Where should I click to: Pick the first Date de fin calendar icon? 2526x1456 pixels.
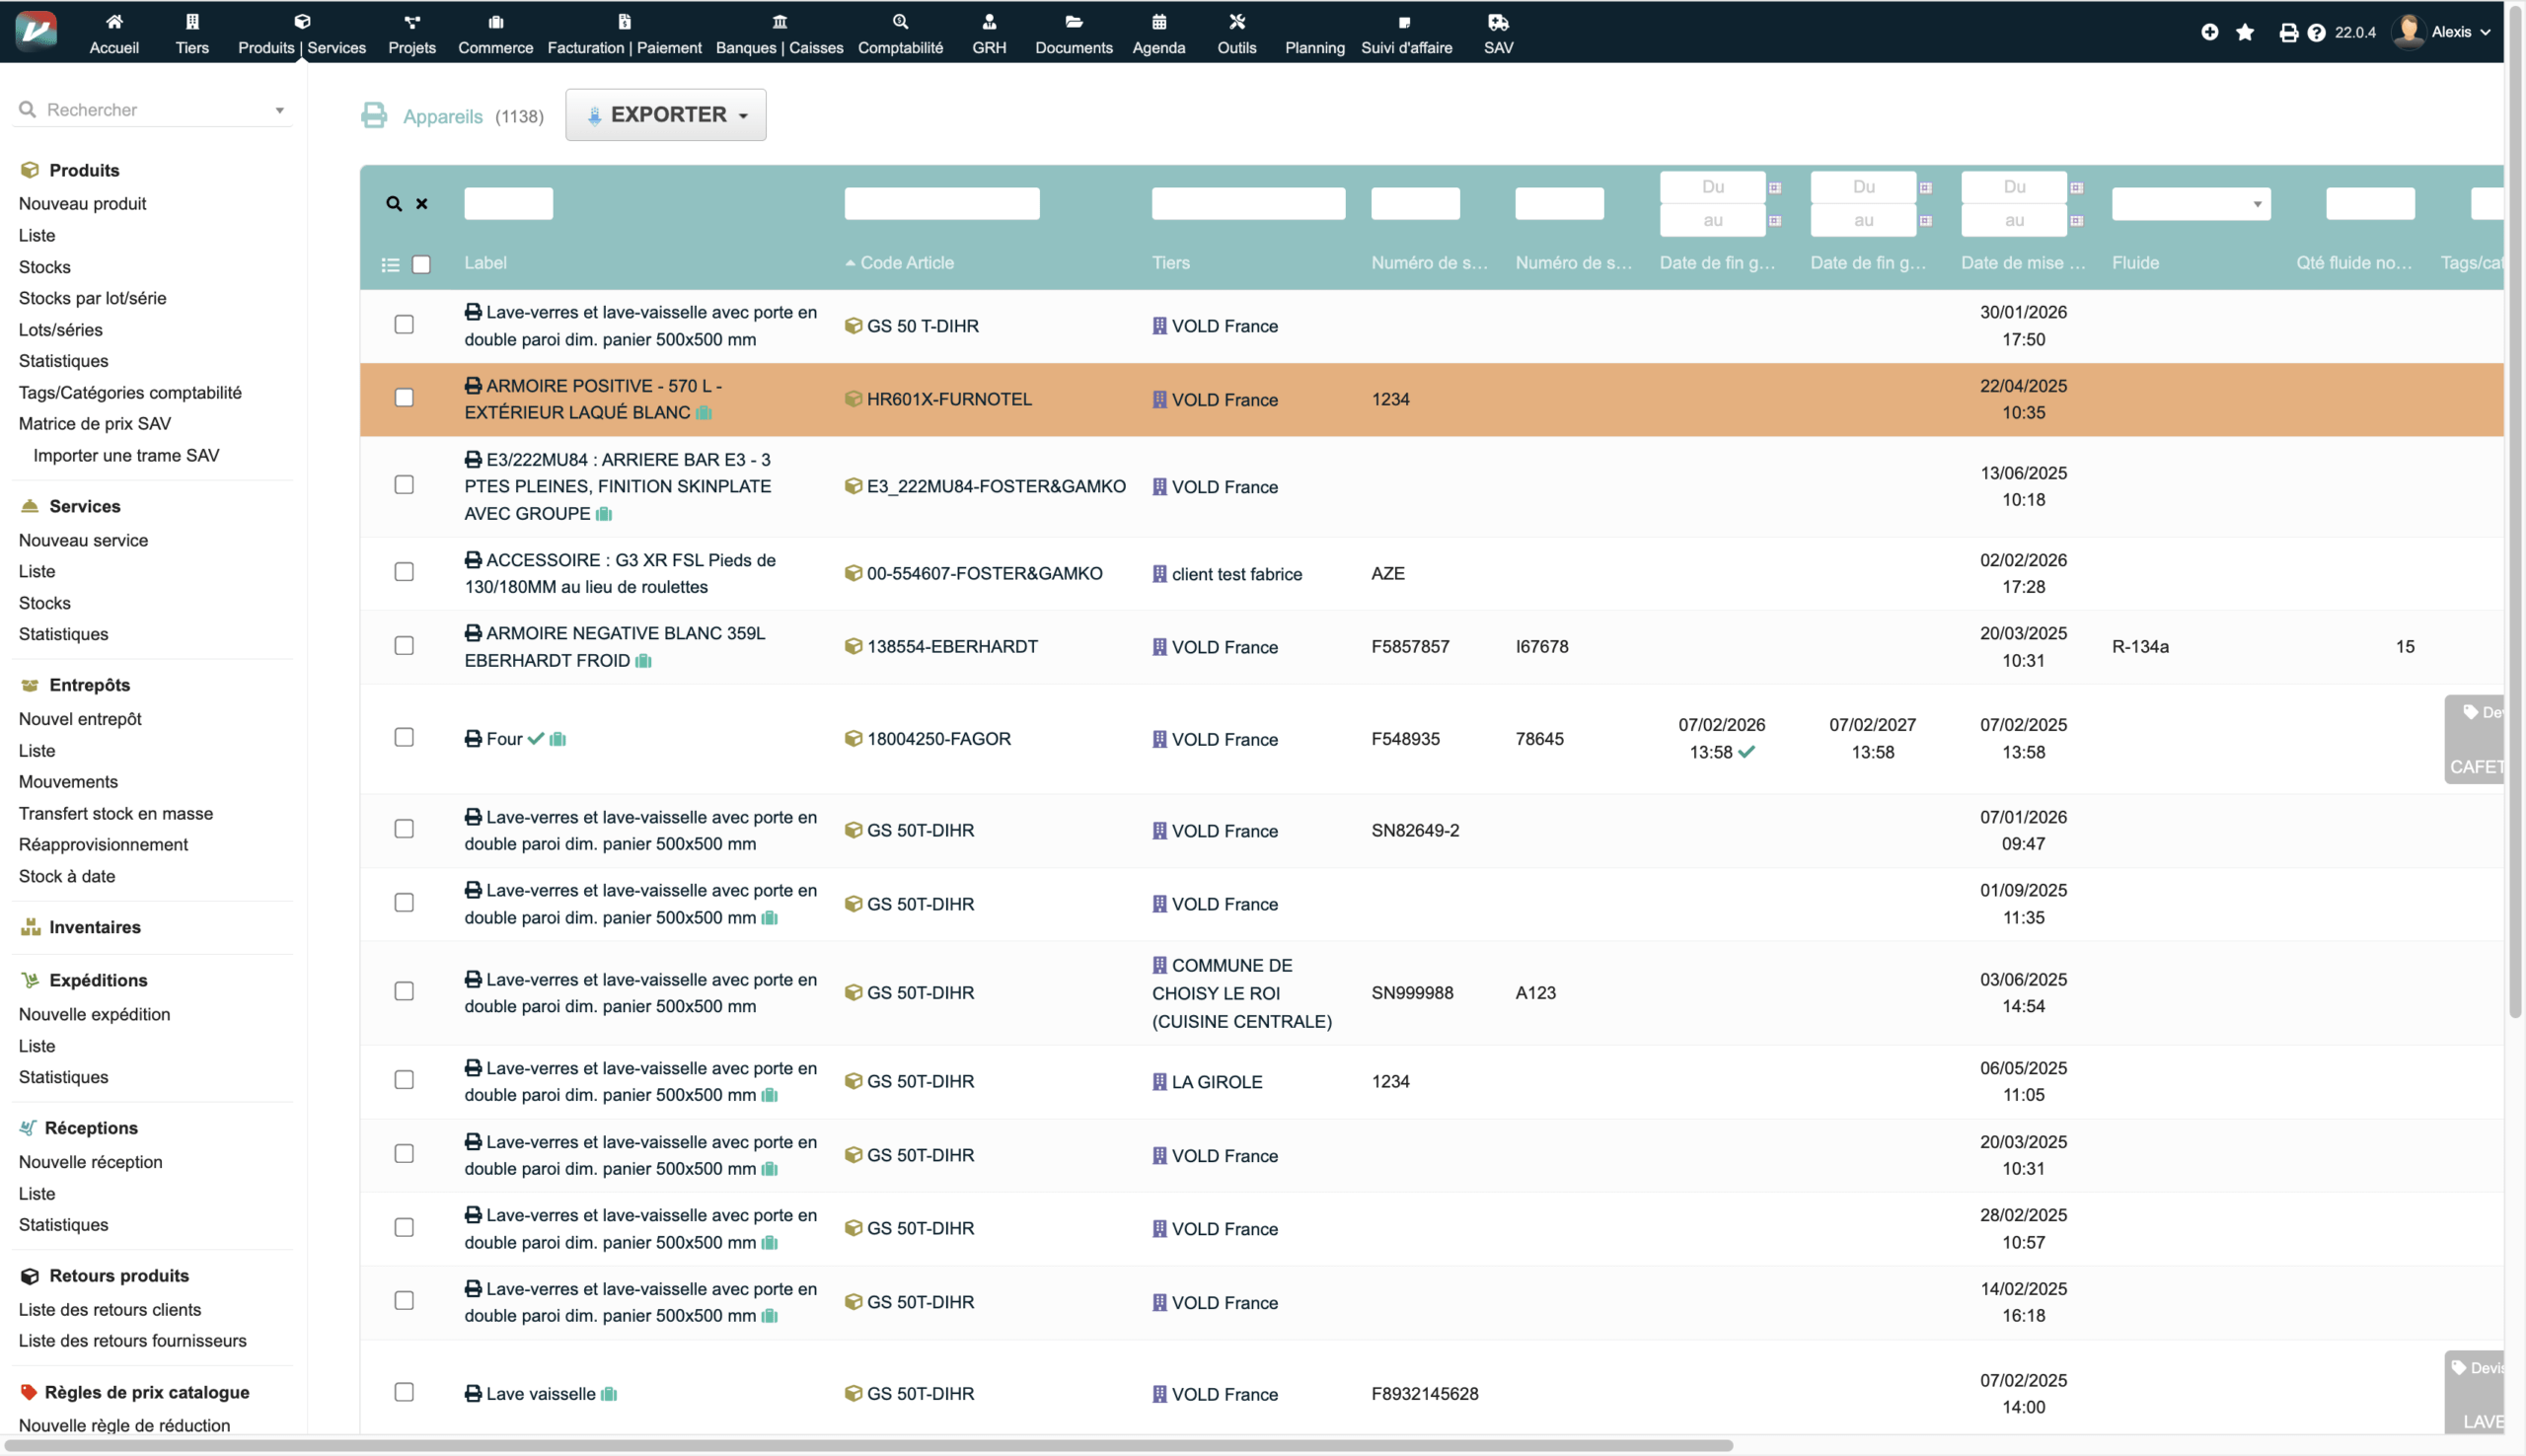[1775, 188]
